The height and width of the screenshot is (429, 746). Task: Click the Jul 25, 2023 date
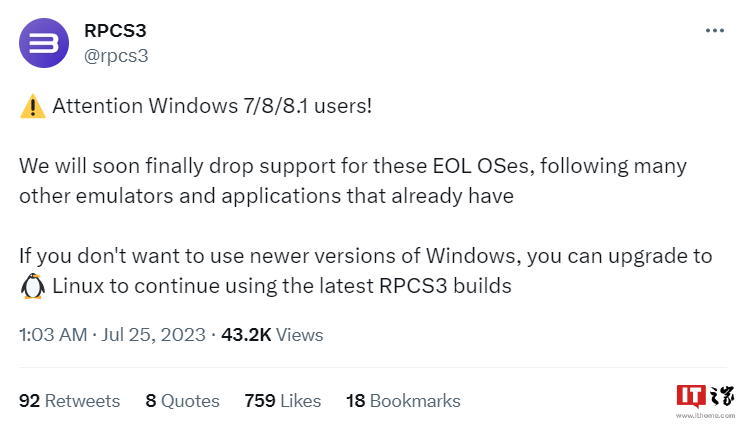click(152, 335)
